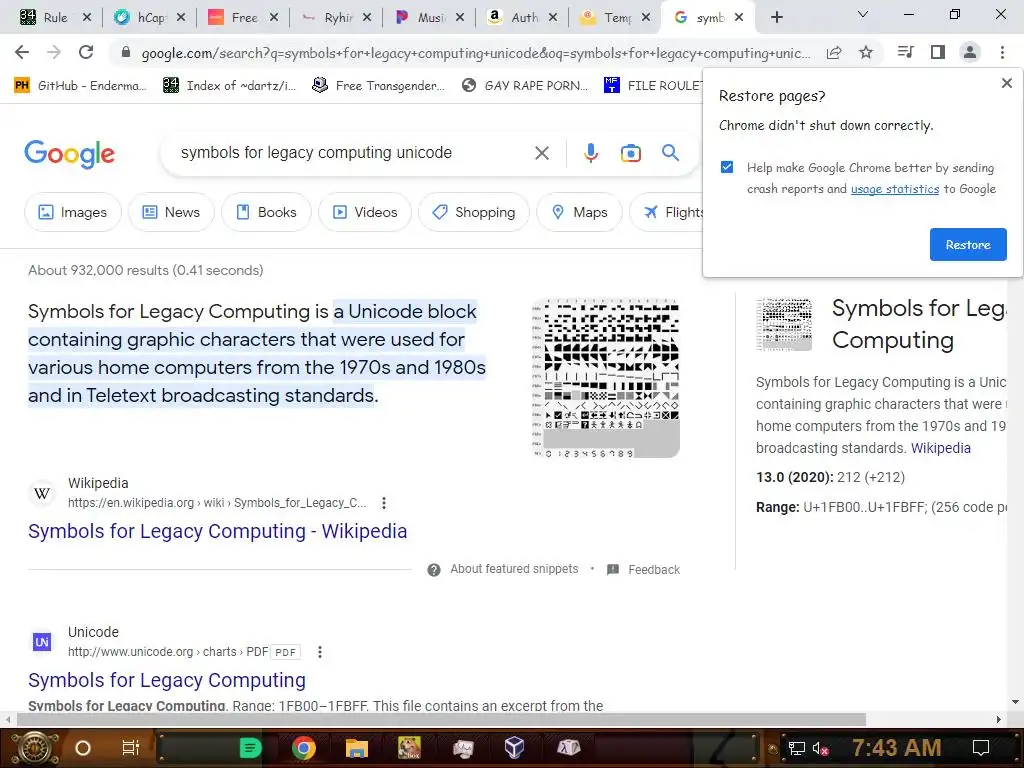The height and width of the screenshot is (768, 1024).
Task: Open Cortana search circle on taskbar
Action: click(83, 748)
